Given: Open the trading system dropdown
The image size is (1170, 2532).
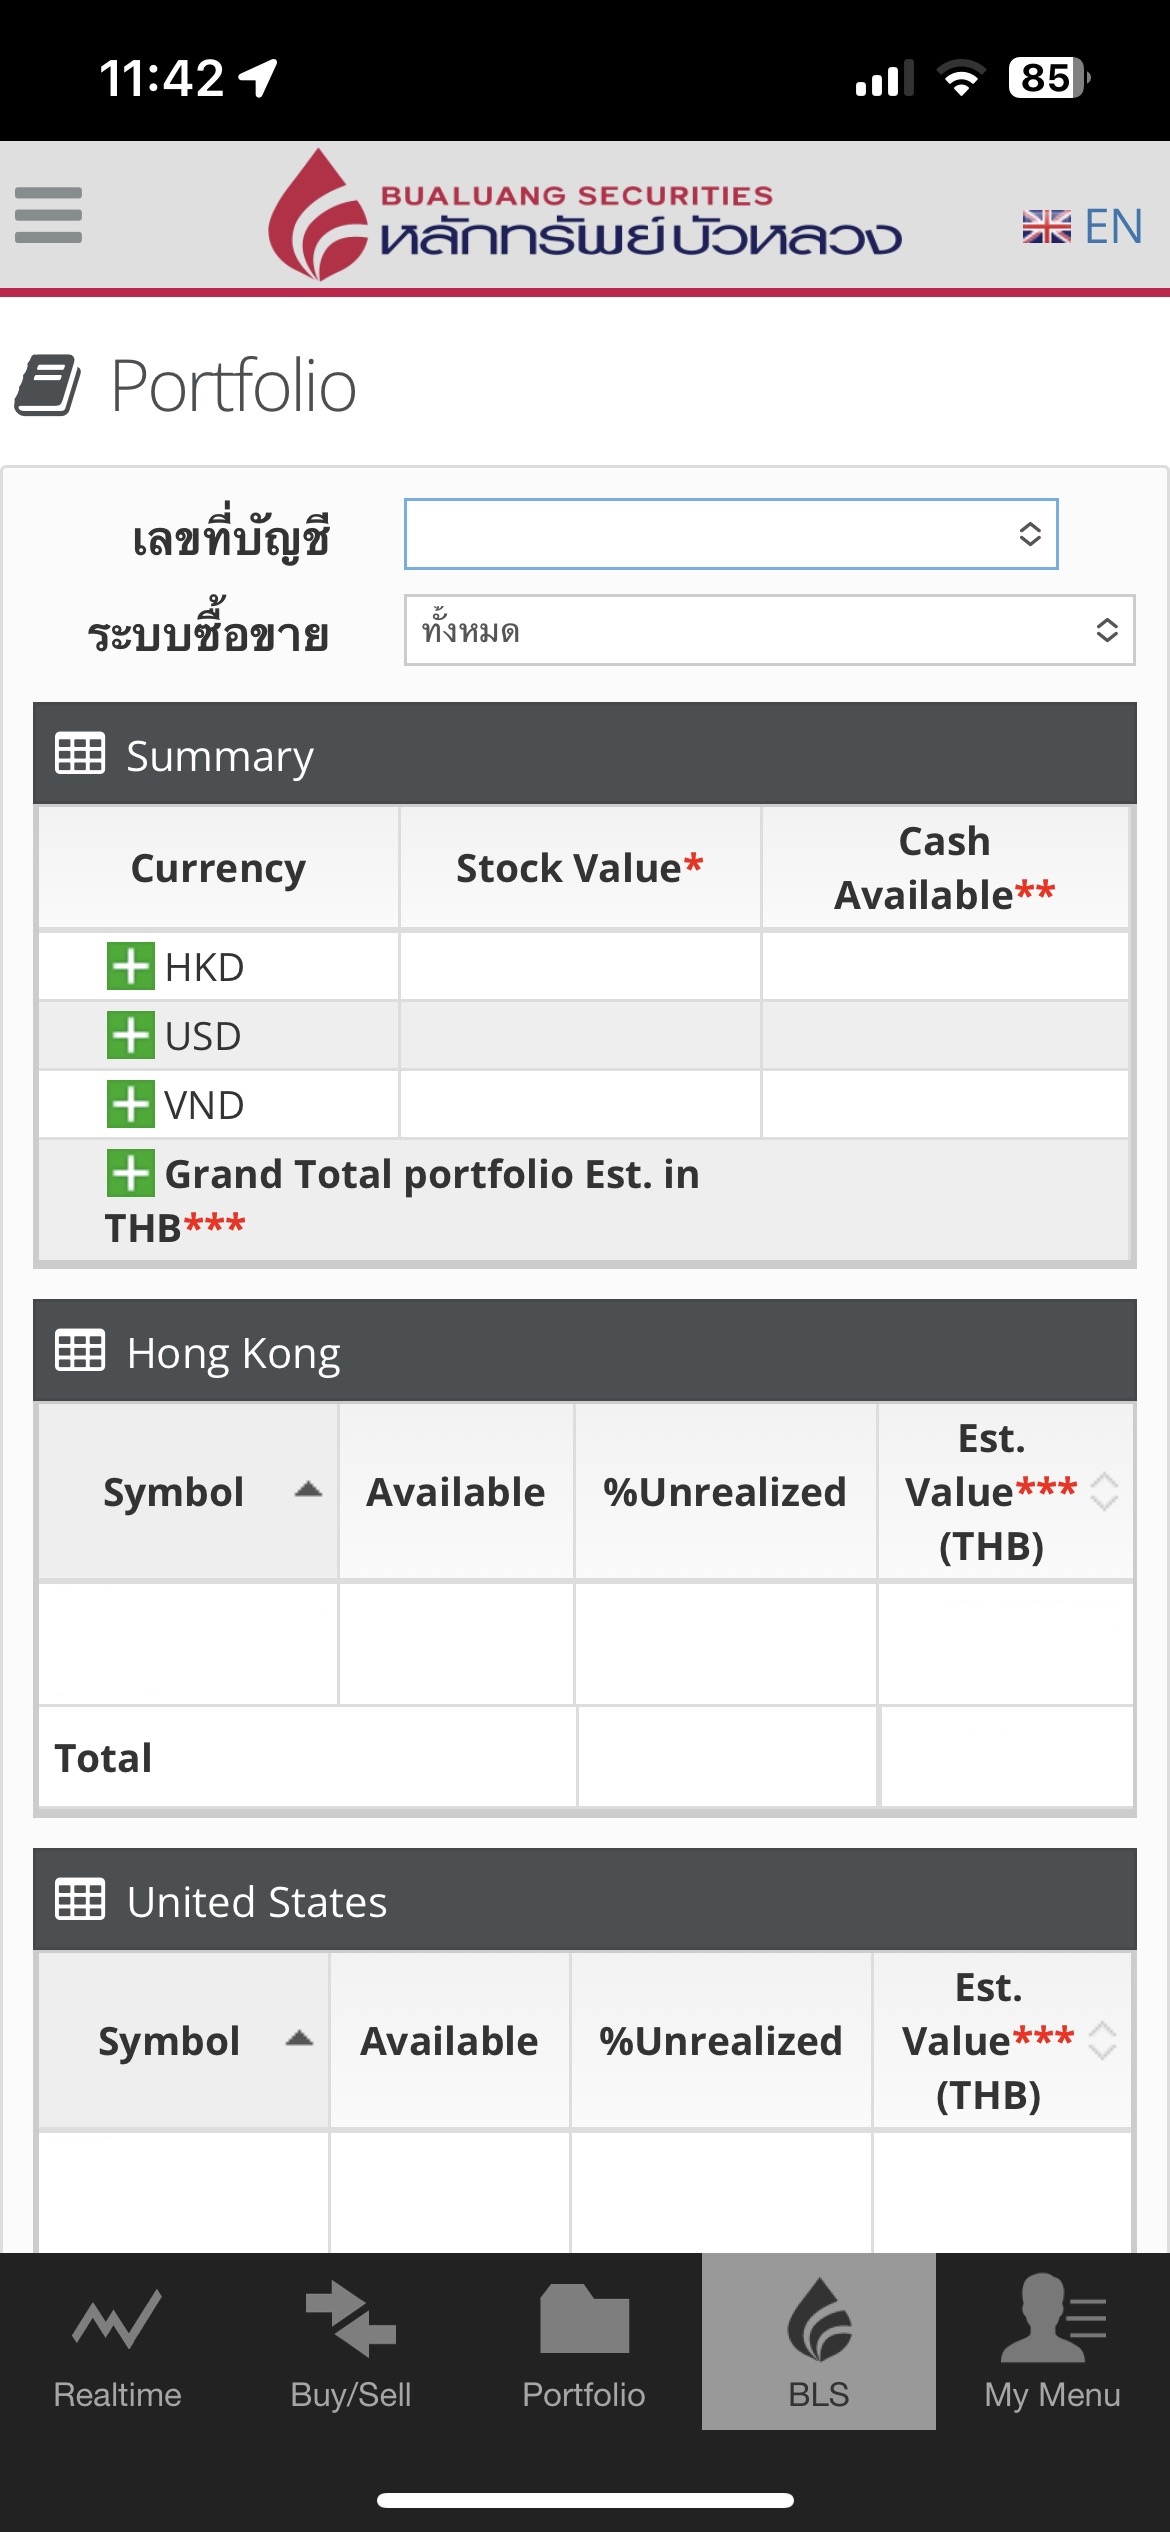Looking at the screenshot, I should [769, 630].
